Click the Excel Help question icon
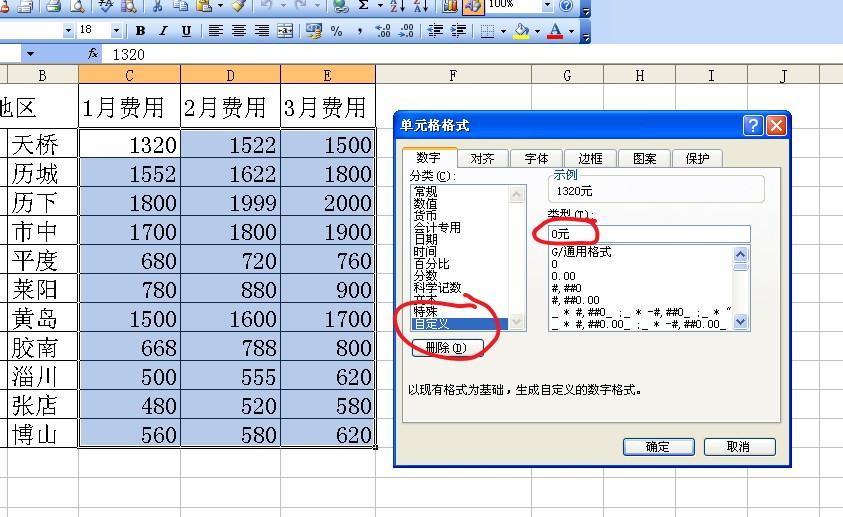The image size is (843, 517). [x=566, y=6]
